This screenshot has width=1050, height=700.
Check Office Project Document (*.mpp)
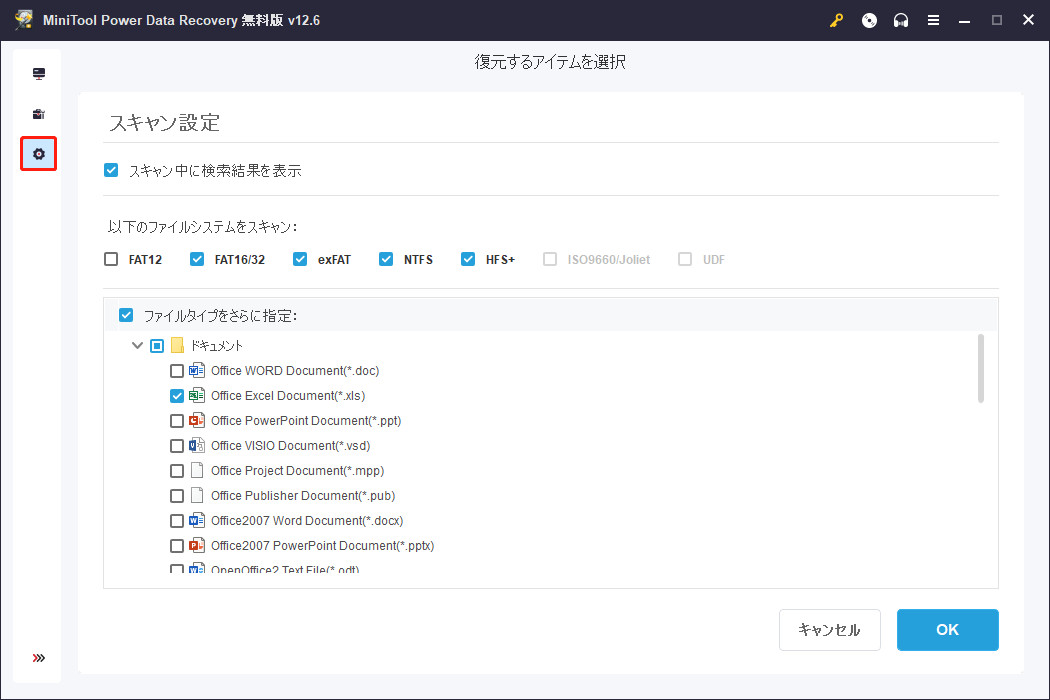pyautogui.click(x=177, y=471)
